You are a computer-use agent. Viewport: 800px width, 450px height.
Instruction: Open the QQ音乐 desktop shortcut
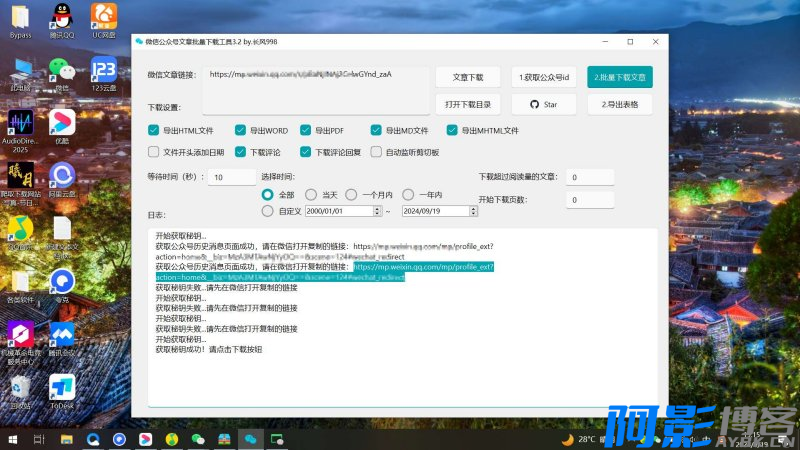[20, 234]
